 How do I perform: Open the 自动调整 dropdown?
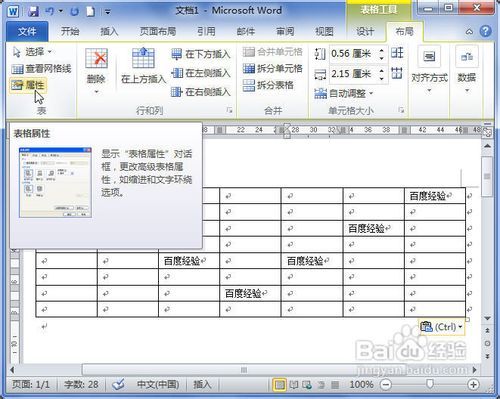pyautogui.click(x=344, y=93)
